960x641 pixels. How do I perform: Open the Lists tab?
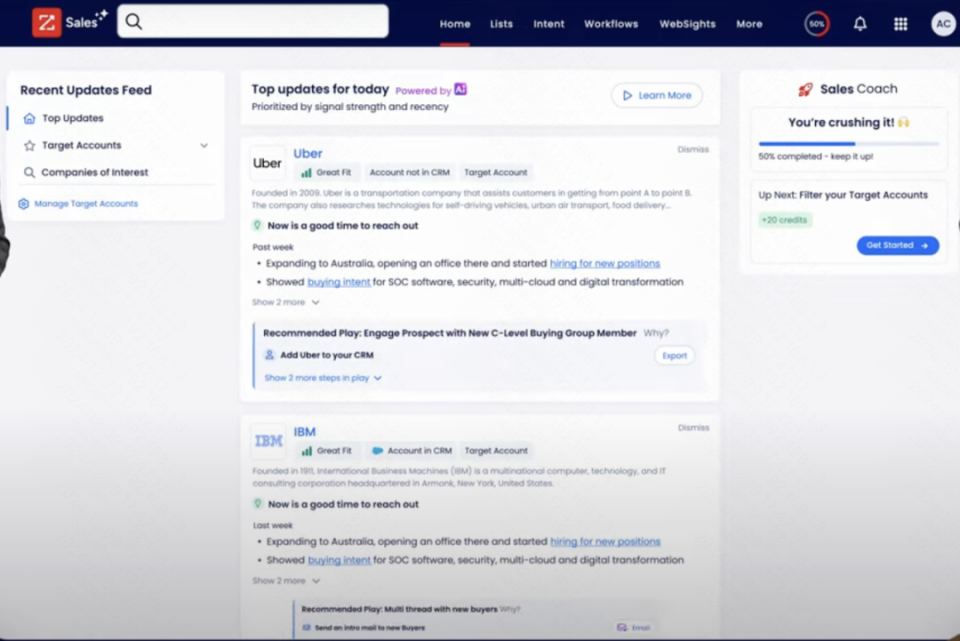(501, 24)
